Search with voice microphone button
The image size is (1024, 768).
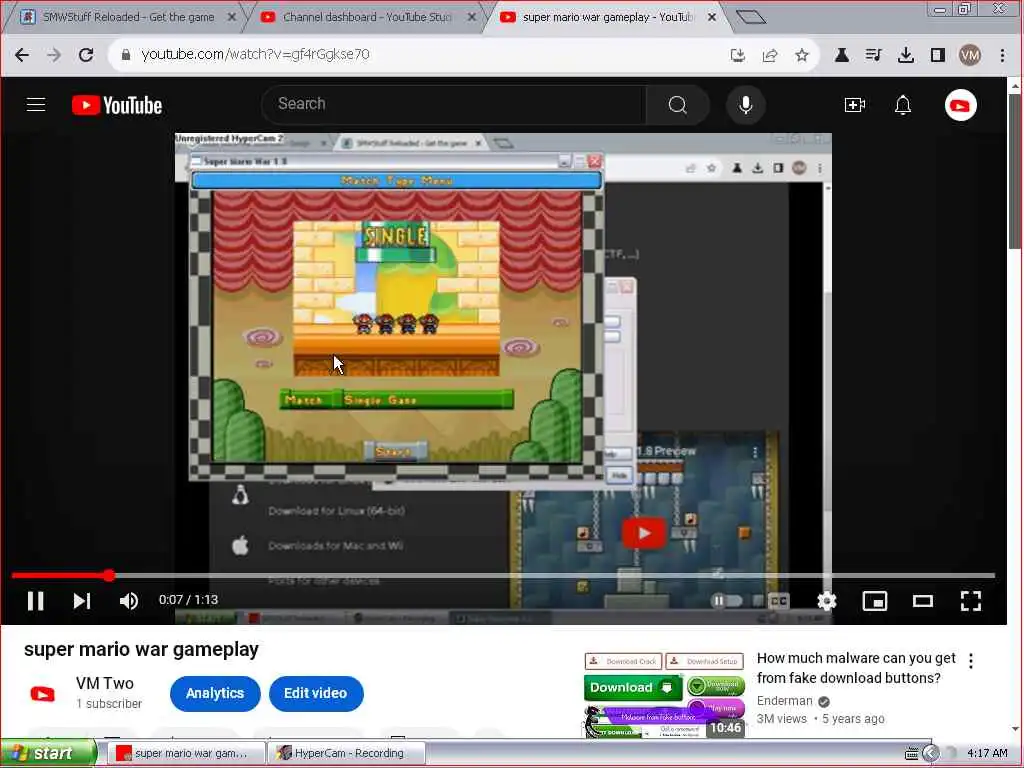tap(745, 104)
